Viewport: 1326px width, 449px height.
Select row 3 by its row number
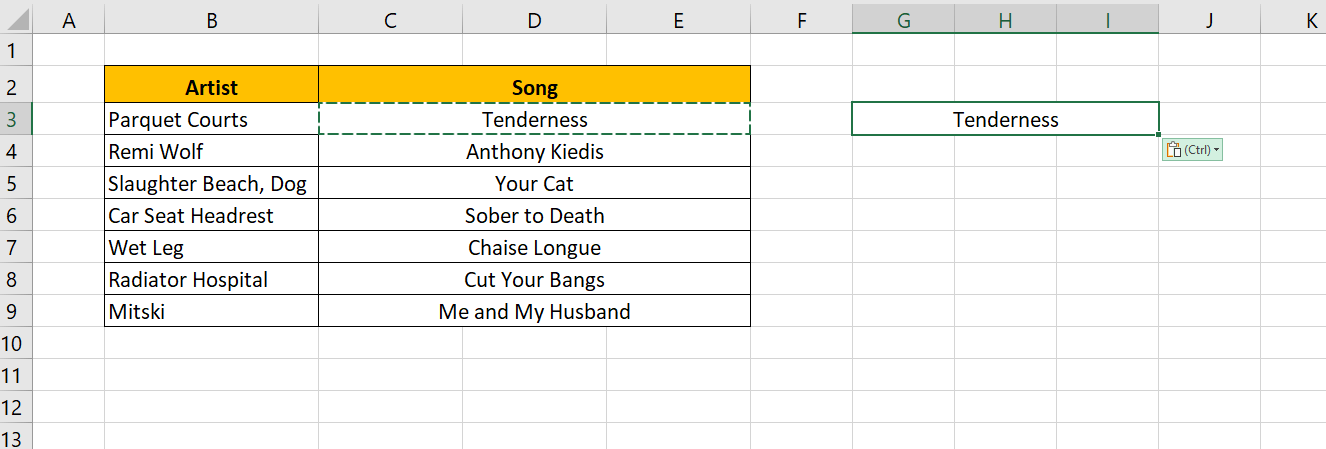[x=17, y=120]
